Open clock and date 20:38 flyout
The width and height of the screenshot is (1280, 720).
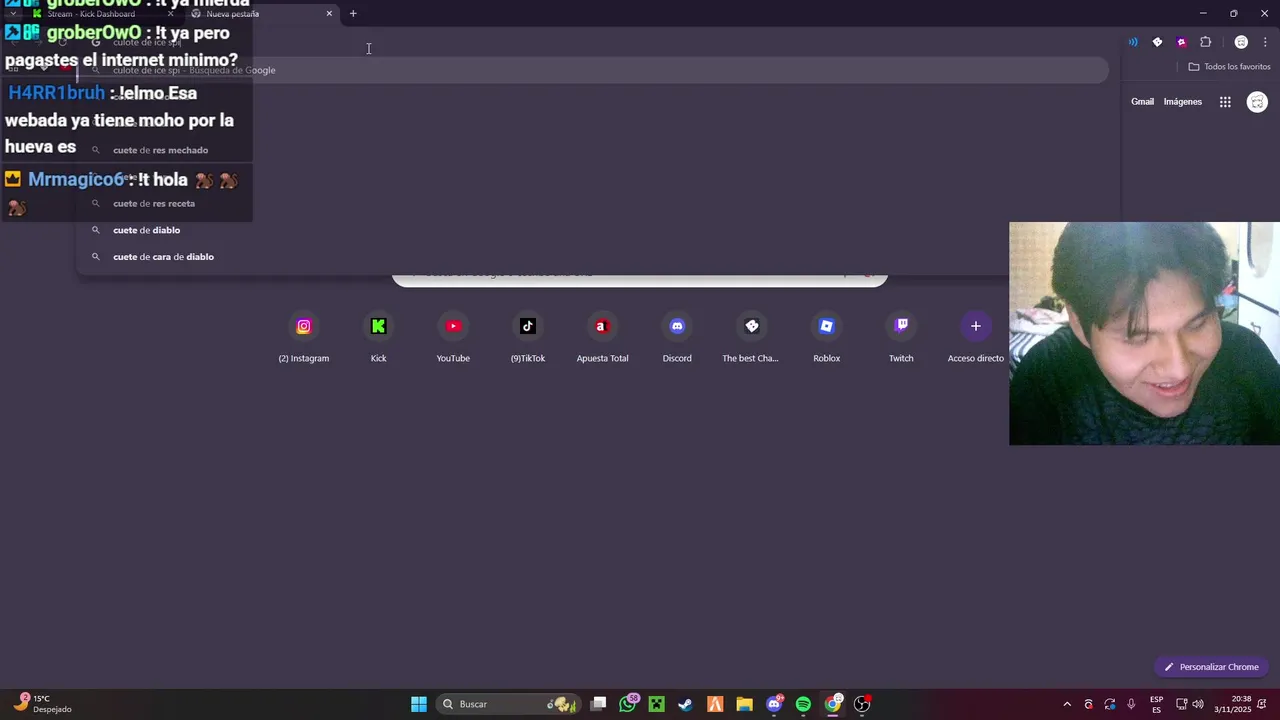click(1233, 704)
